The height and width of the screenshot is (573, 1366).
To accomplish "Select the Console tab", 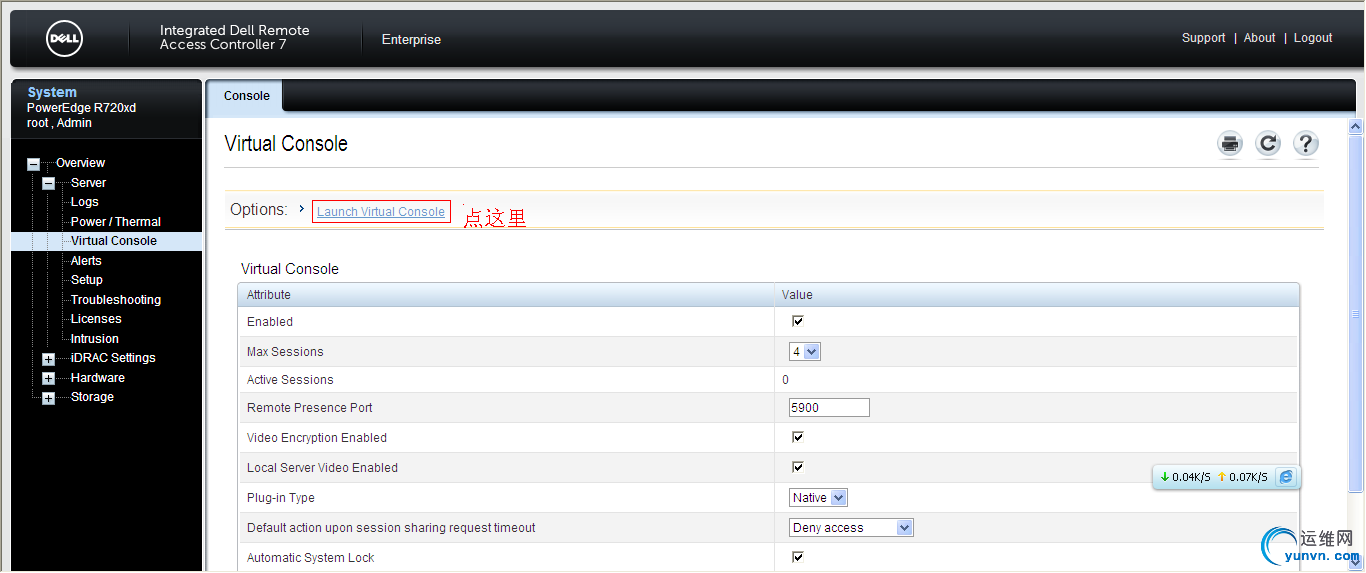I will pos(247,96).
